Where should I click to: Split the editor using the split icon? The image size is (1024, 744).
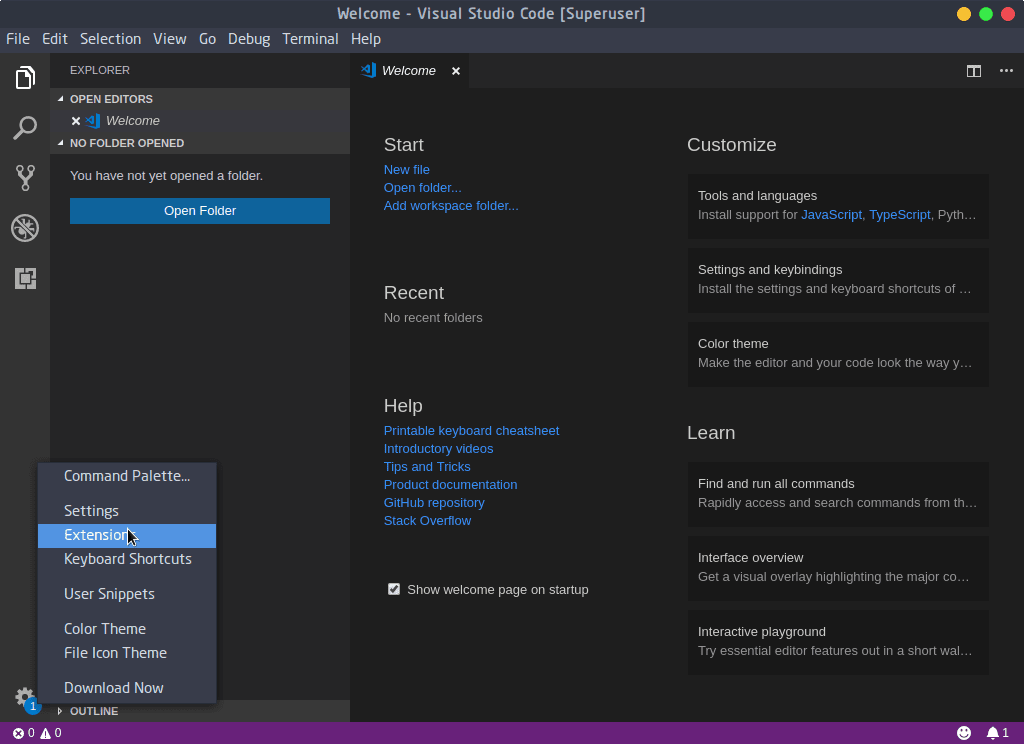pos(973,71)
